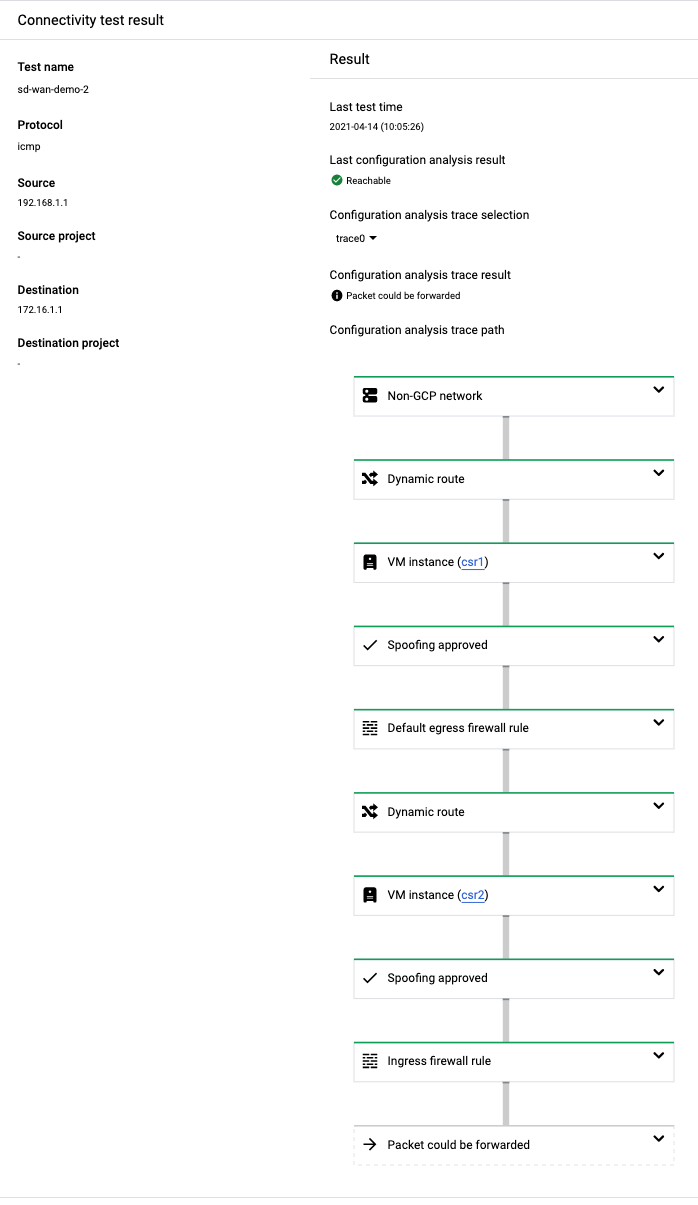
Task: Expand the Ingress firewall rule step
Action: pos(658,1055)
